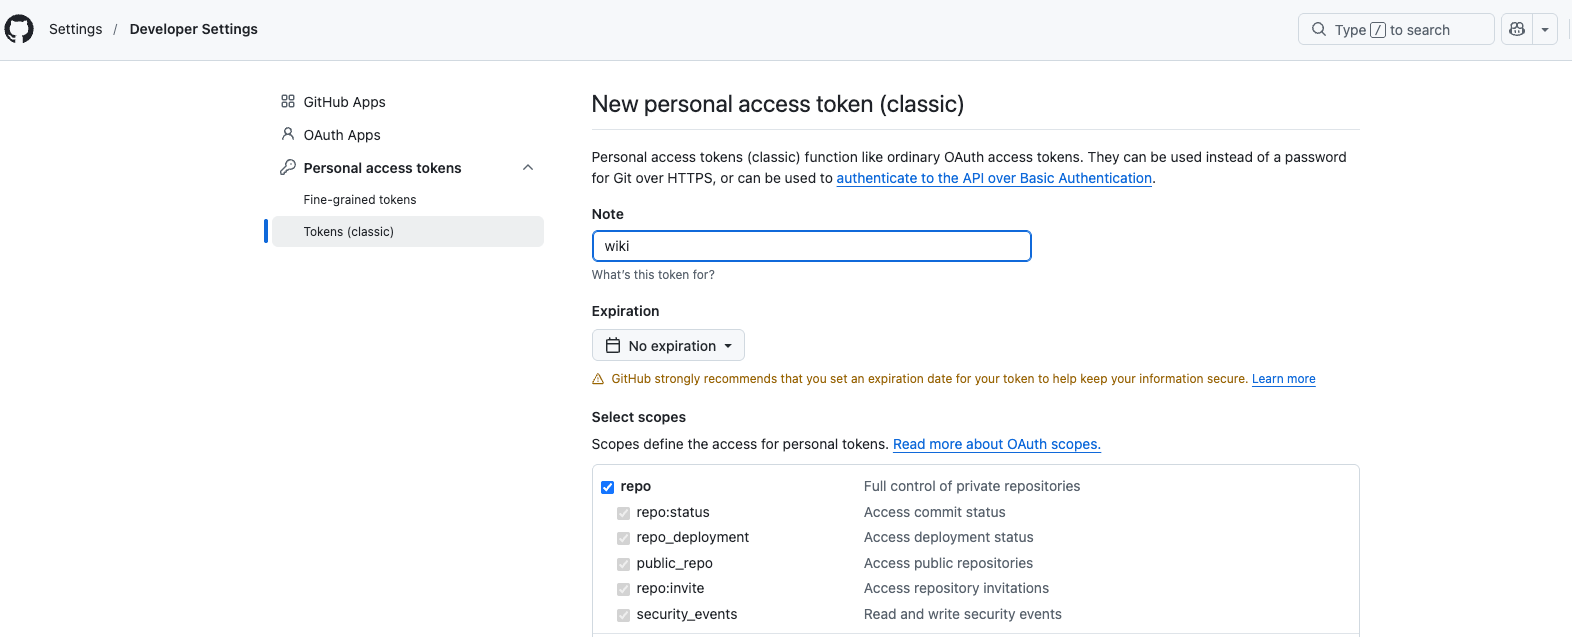The width and height of the screenshot is (1572, 637).
Task: Open the dropdown arrow beside Copilot
Action: [1545, 29]
